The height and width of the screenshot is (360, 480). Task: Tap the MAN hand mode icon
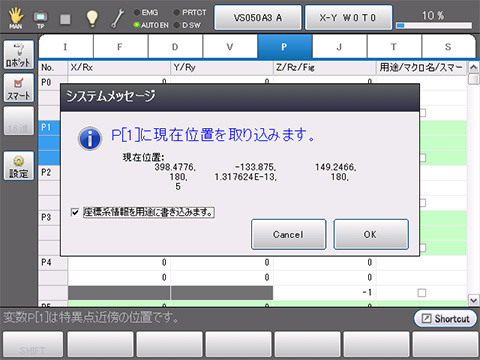click(x=15, y=17)
